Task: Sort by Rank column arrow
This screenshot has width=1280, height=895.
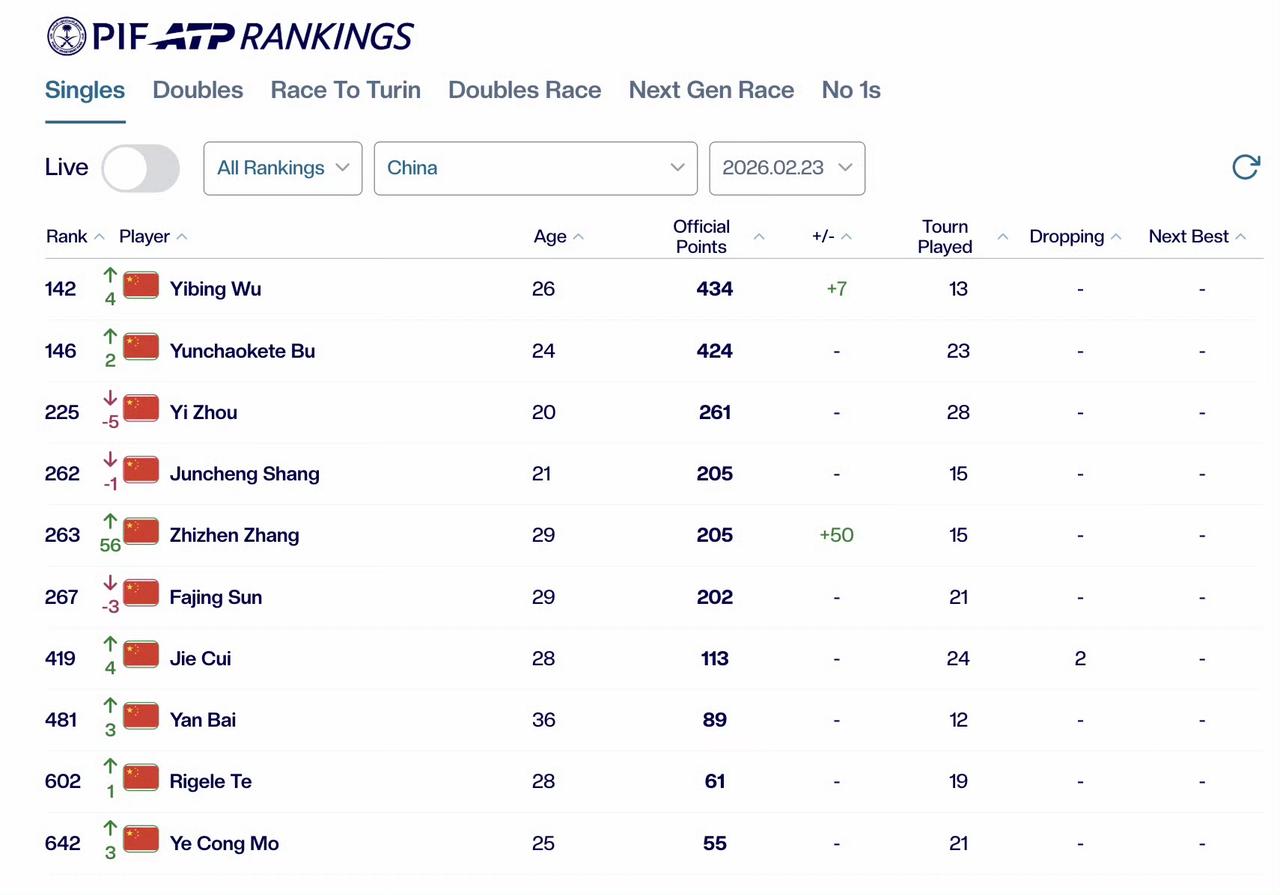Action: tap(99, 237)
